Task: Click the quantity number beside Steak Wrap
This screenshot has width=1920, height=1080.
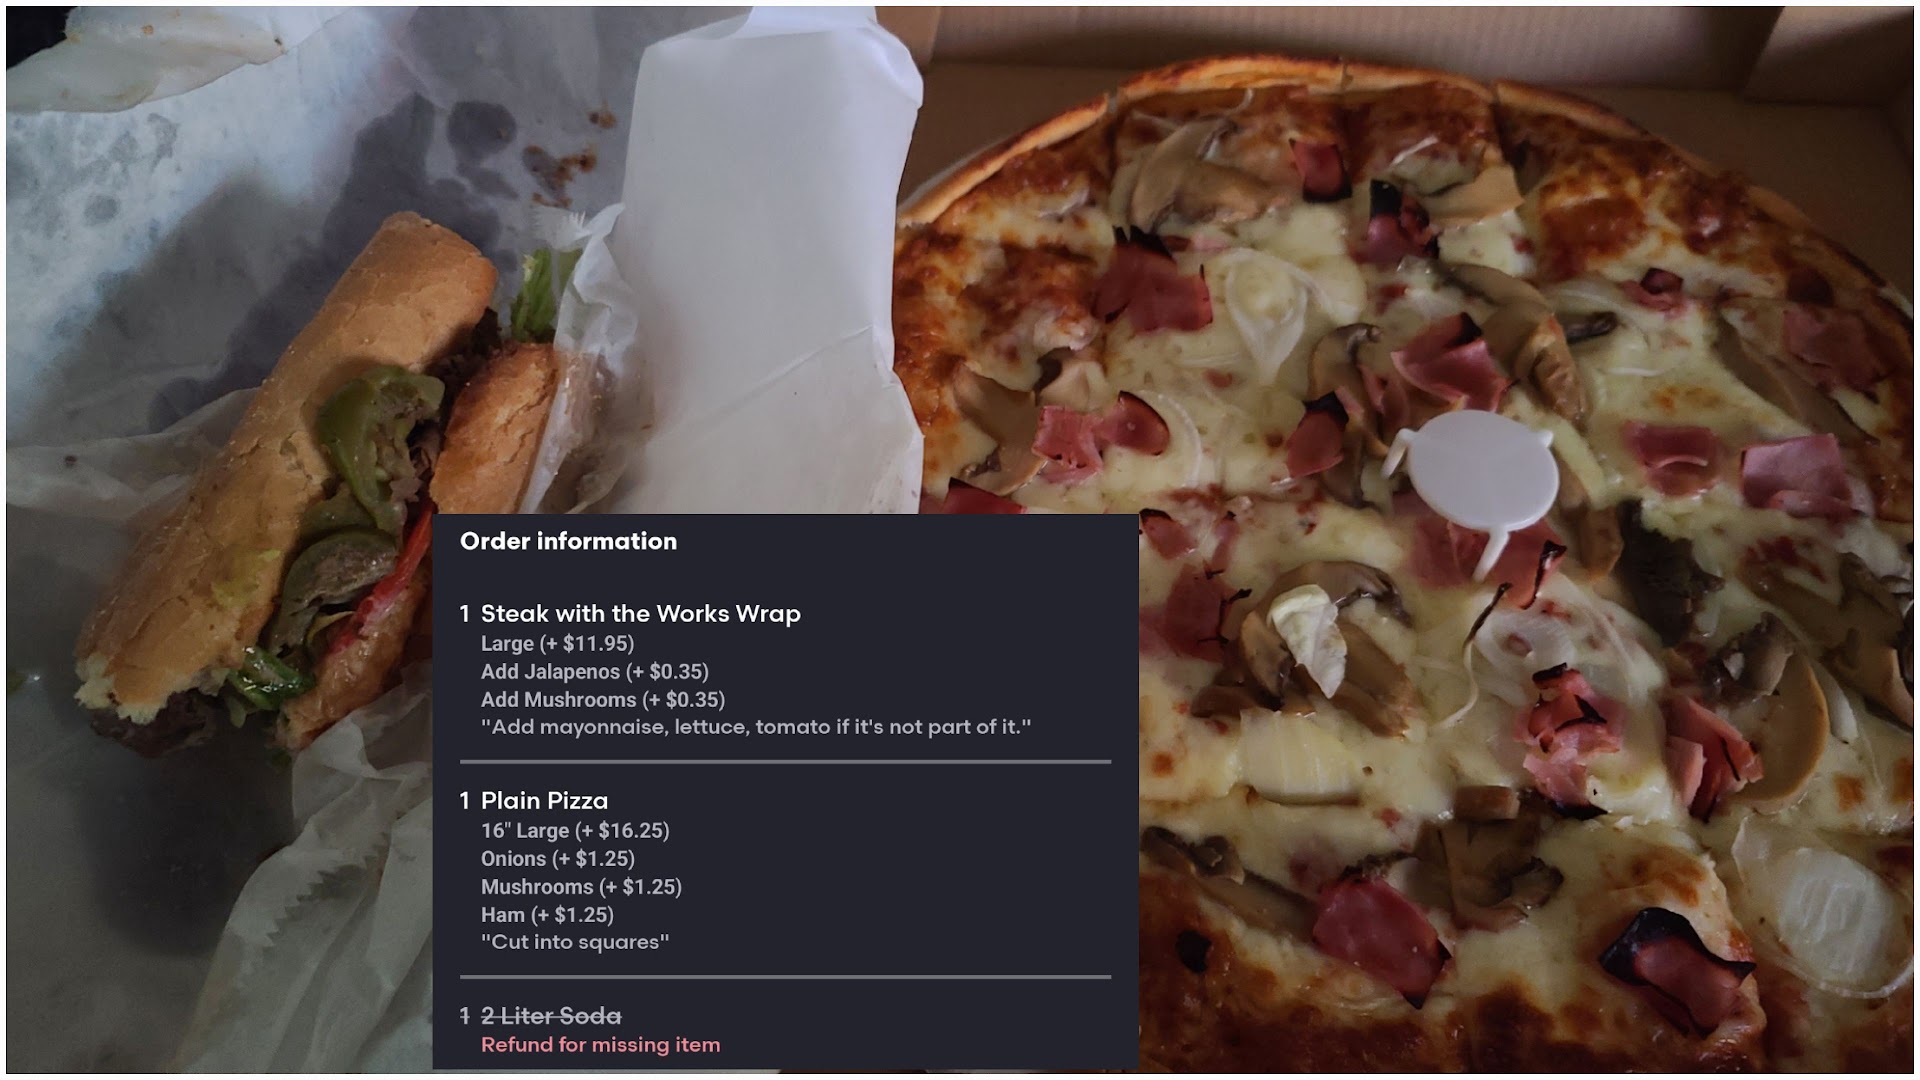Action: click(465, 614)
